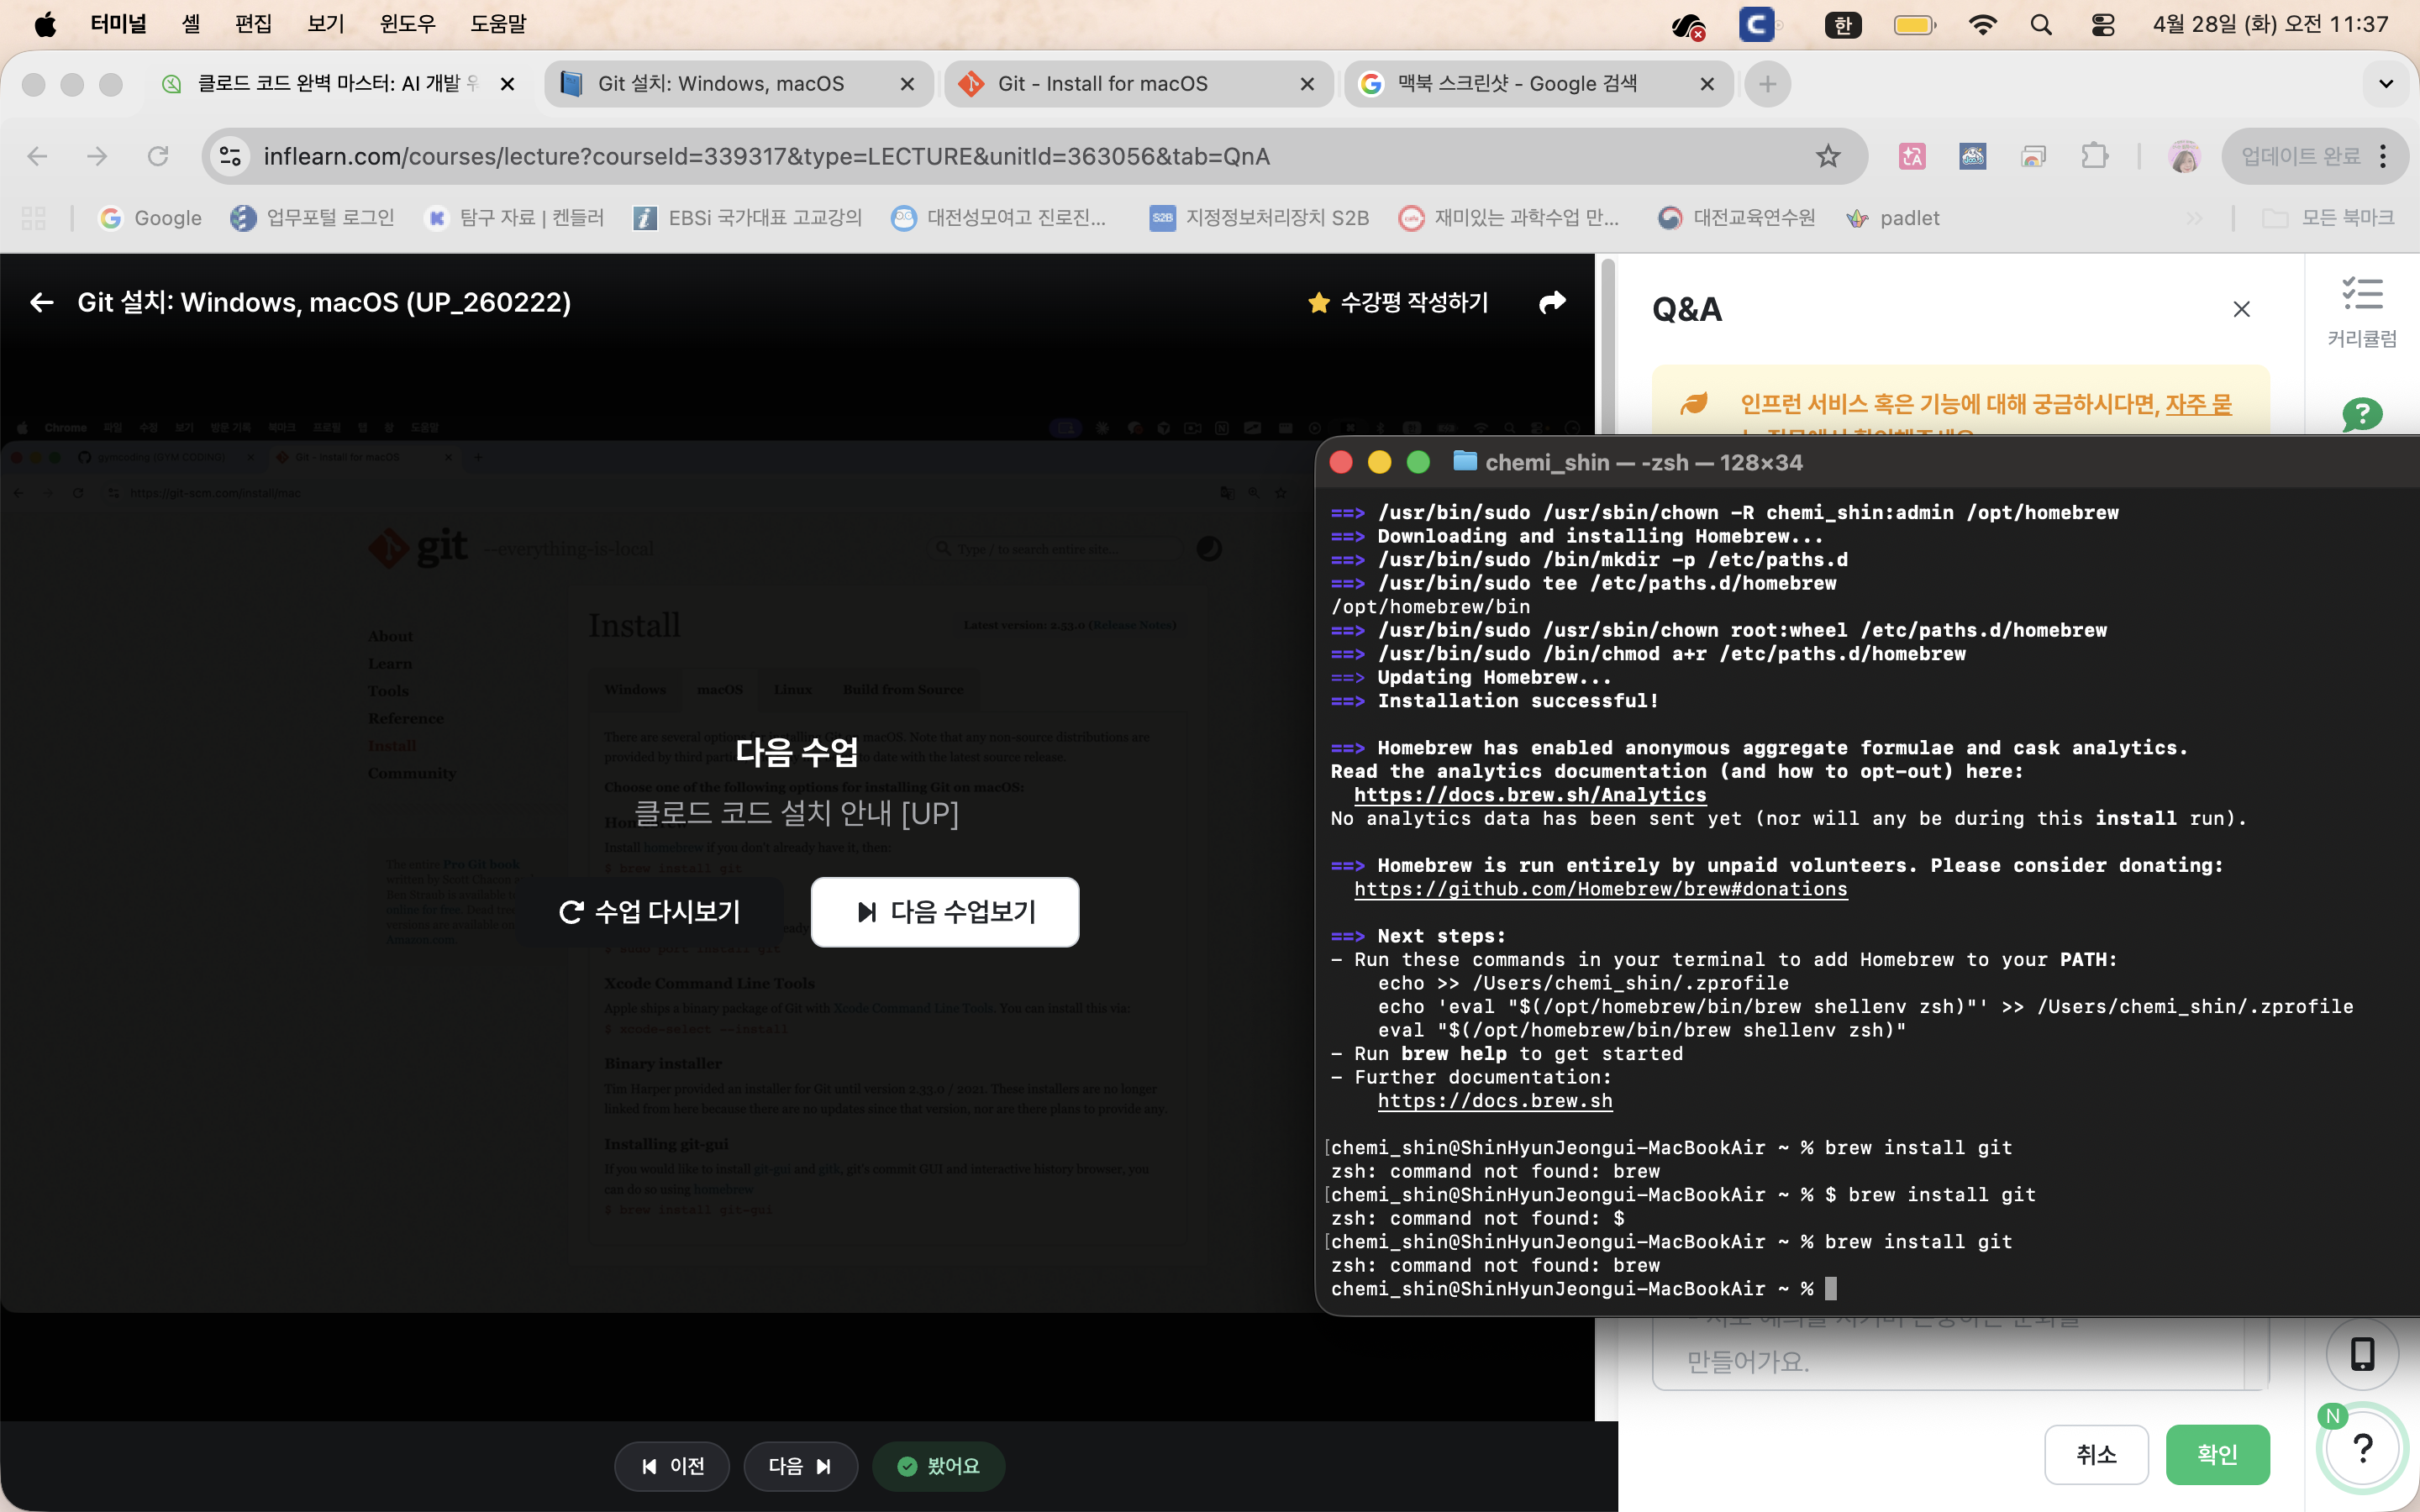
Task: Click the Q&A text input field
Action: pos(1950,1355)
